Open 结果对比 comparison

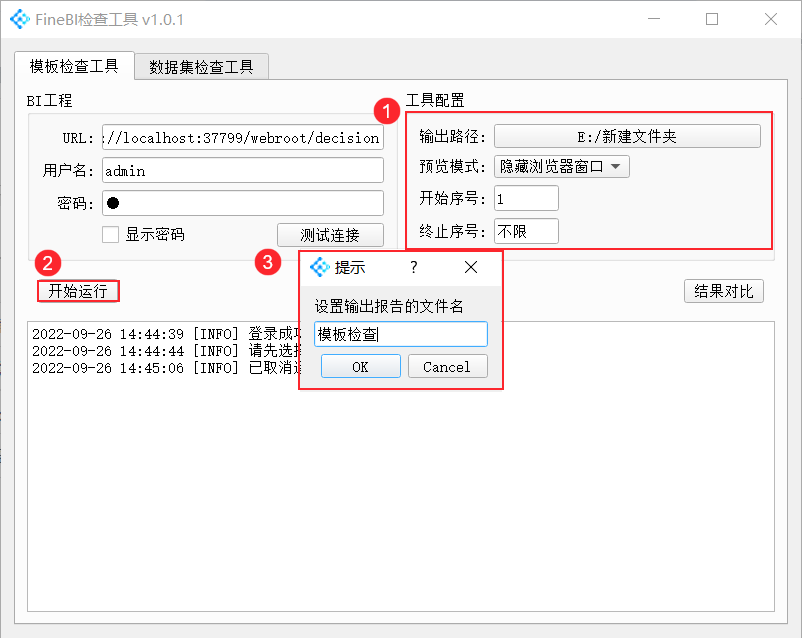[x=724, y=291]
